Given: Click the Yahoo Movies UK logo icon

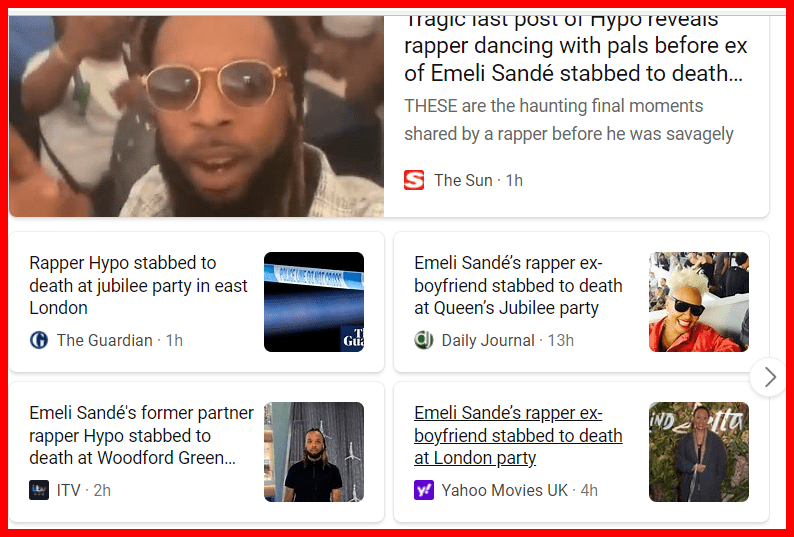Looking at the screenshot, I should pyautogui.click(x=424, y=490).
